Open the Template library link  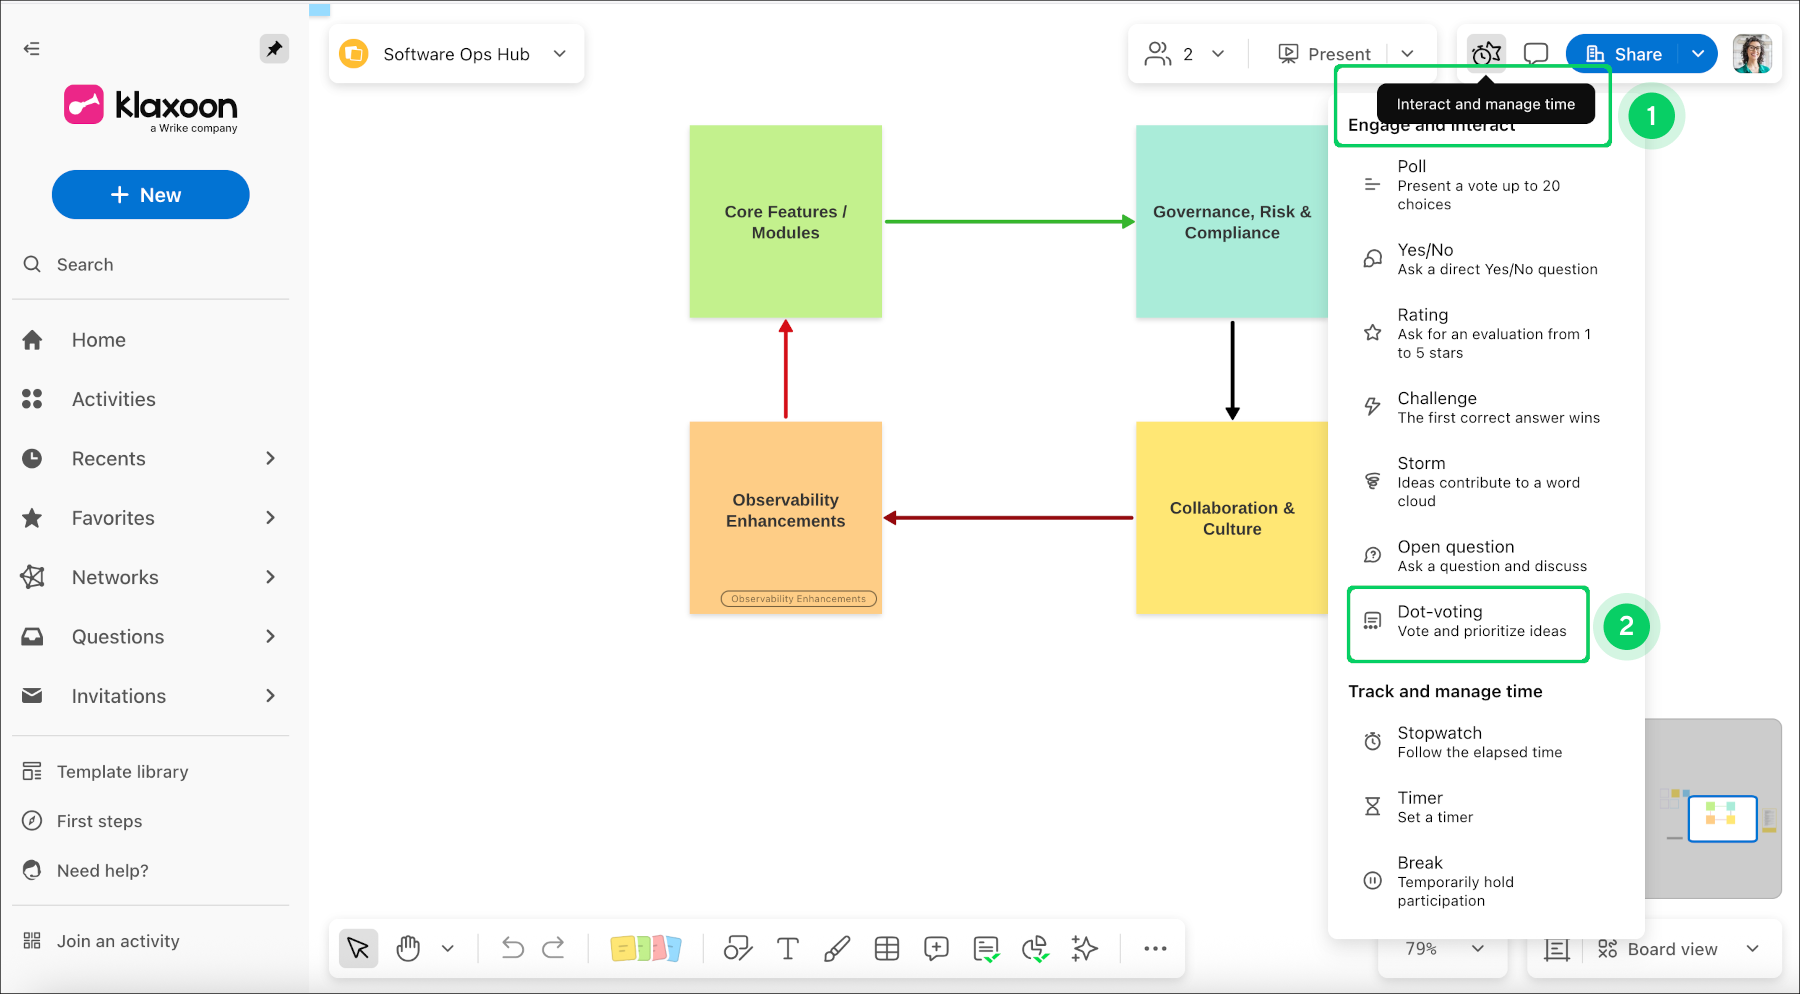122,772
